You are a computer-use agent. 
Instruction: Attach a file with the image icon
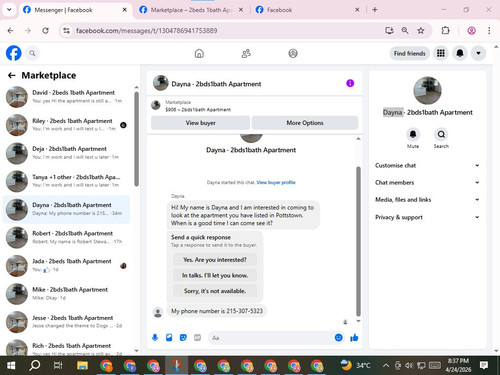[169, 338]
